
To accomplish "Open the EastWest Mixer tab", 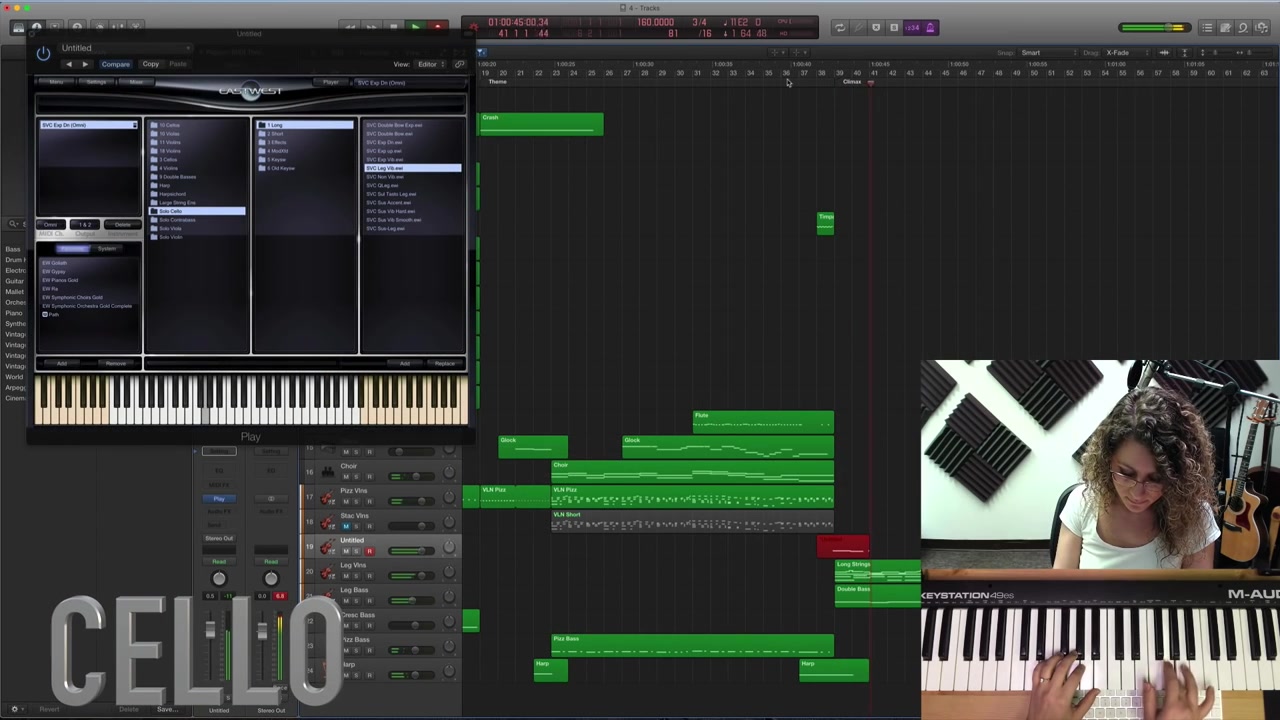I will tap(135, 82).
